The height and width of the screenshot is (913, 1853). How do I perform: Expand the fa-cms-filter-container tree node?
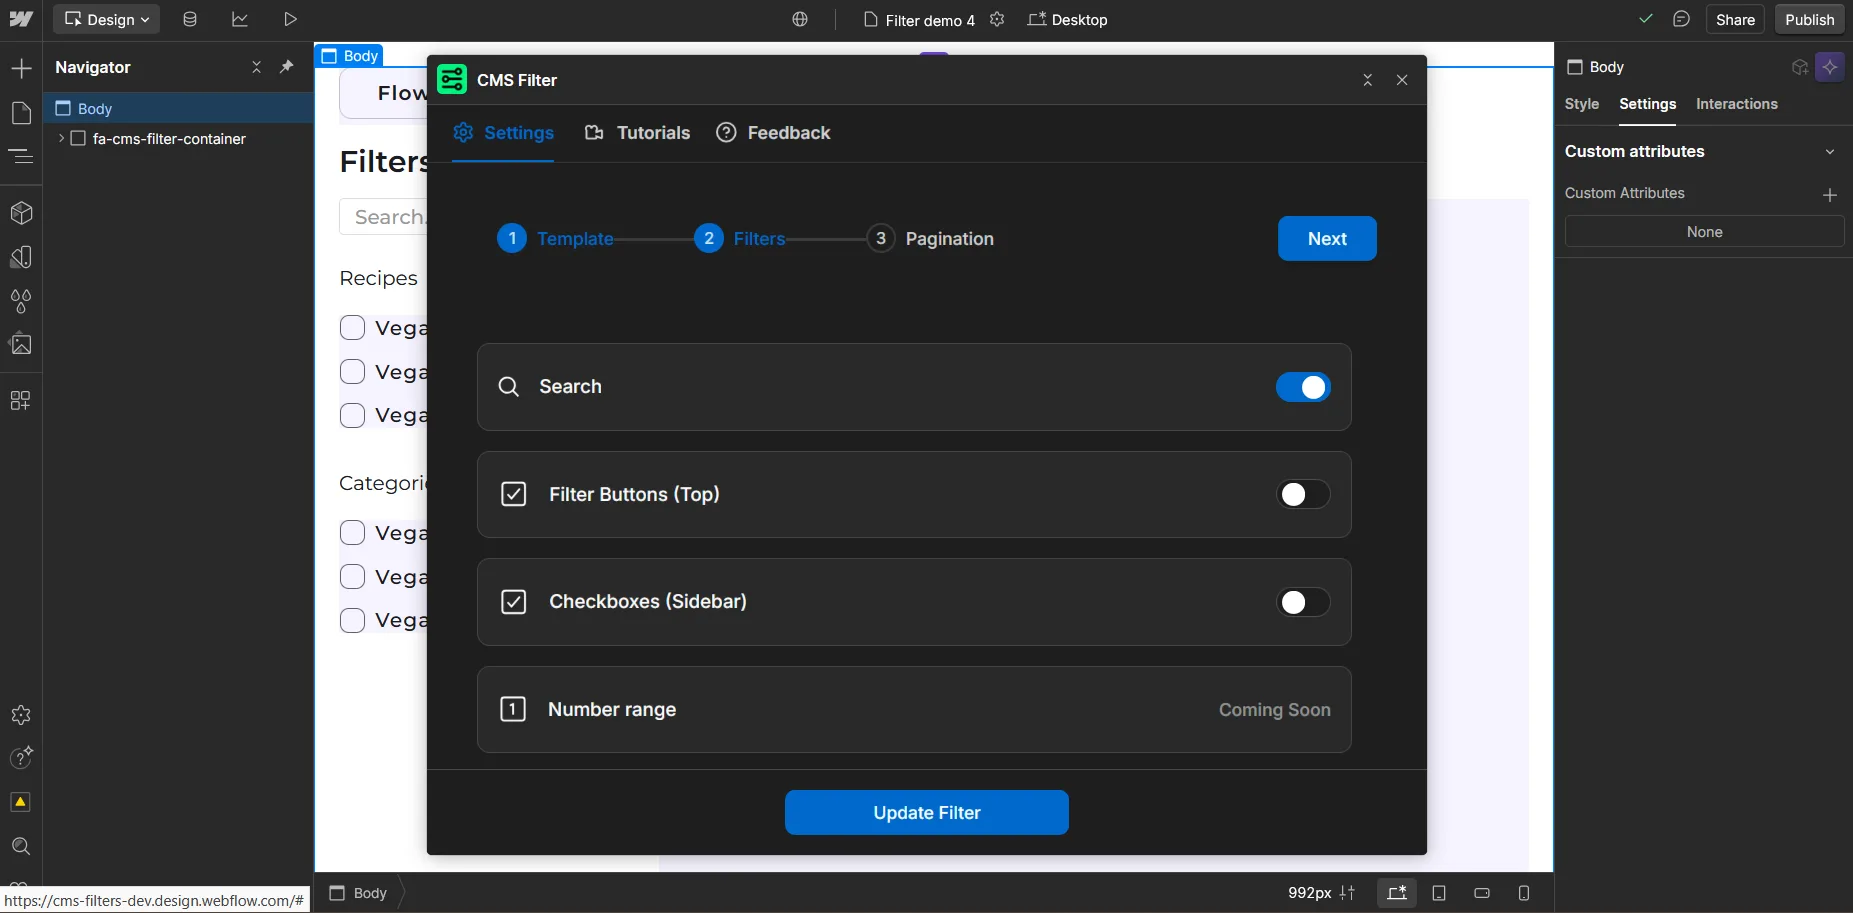pyautogui.click(x=62, y=138)
